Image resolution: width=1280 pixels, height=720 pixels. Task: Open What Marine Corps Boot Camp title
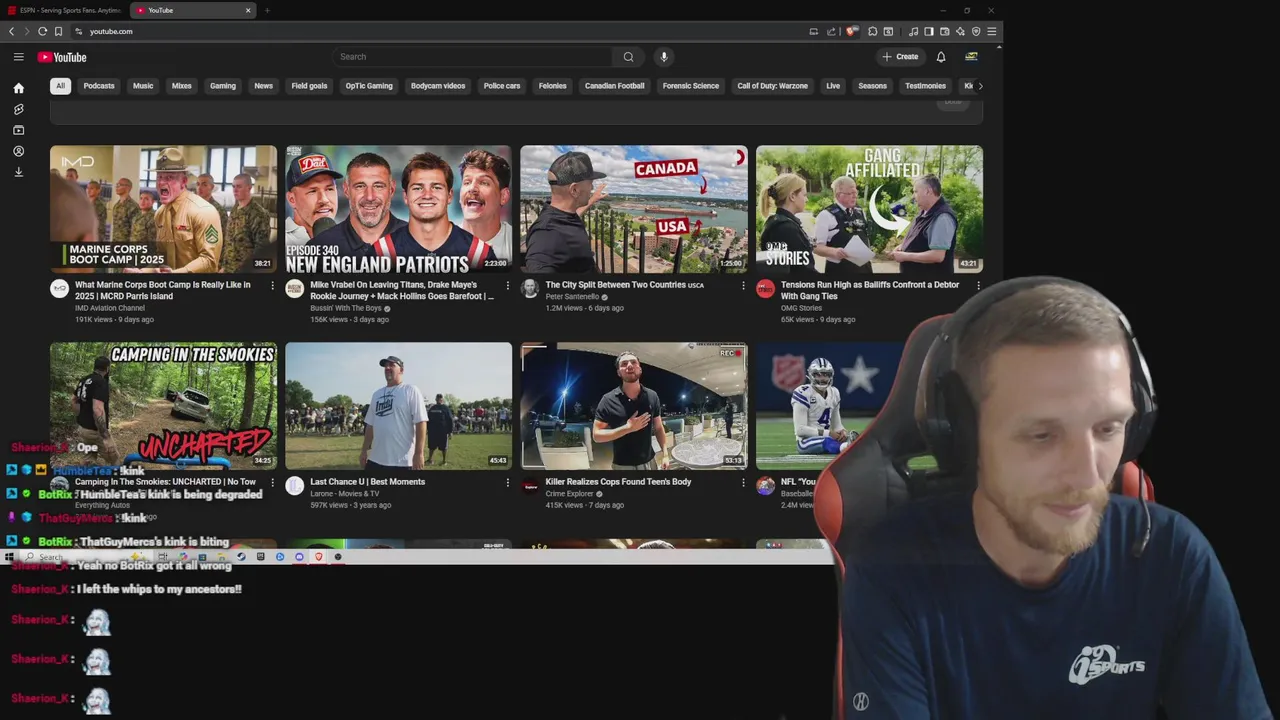click(x=163, y=290)
